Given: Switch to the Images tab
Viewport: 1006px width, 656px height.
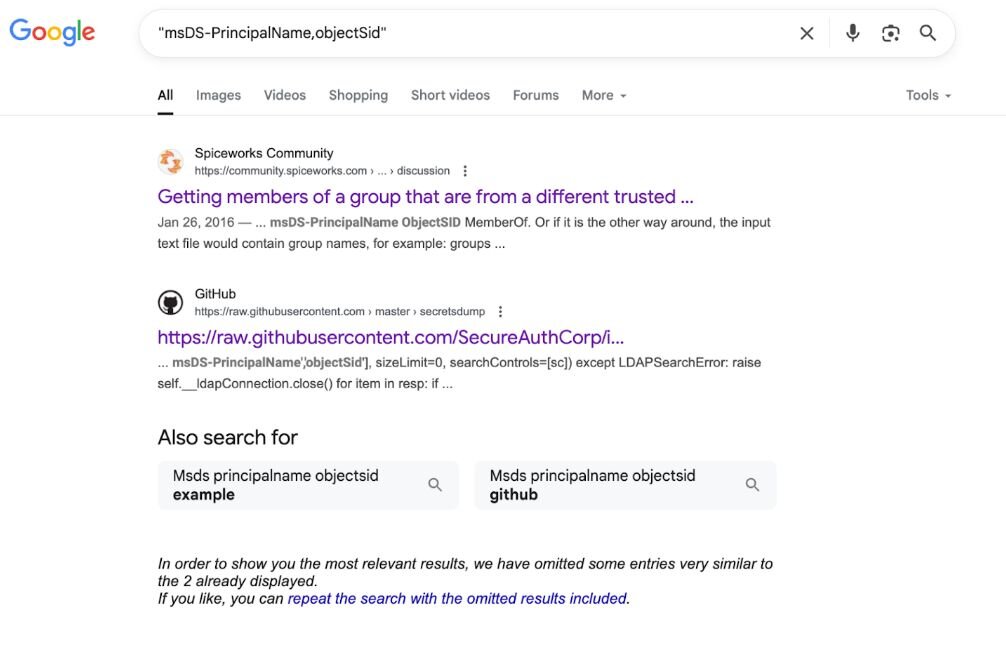Looking at the screenshot, I should [218, 95].
